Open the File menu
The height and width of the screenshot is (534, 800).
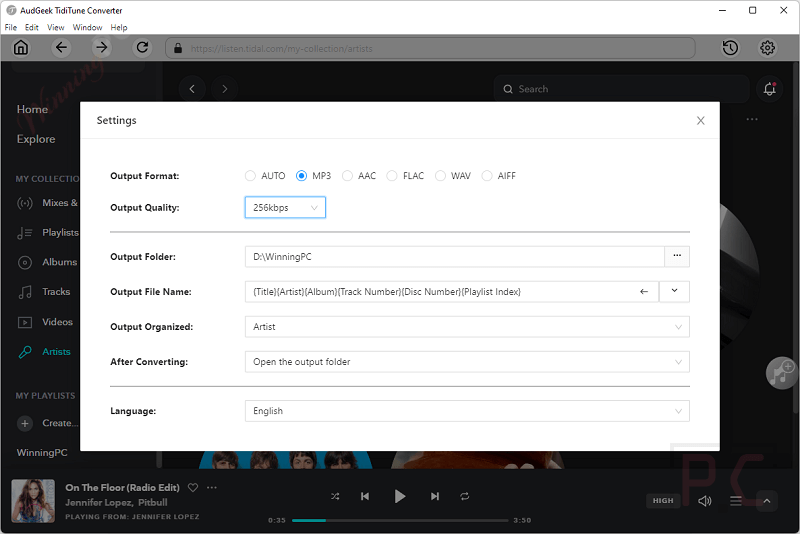(11, 28)
